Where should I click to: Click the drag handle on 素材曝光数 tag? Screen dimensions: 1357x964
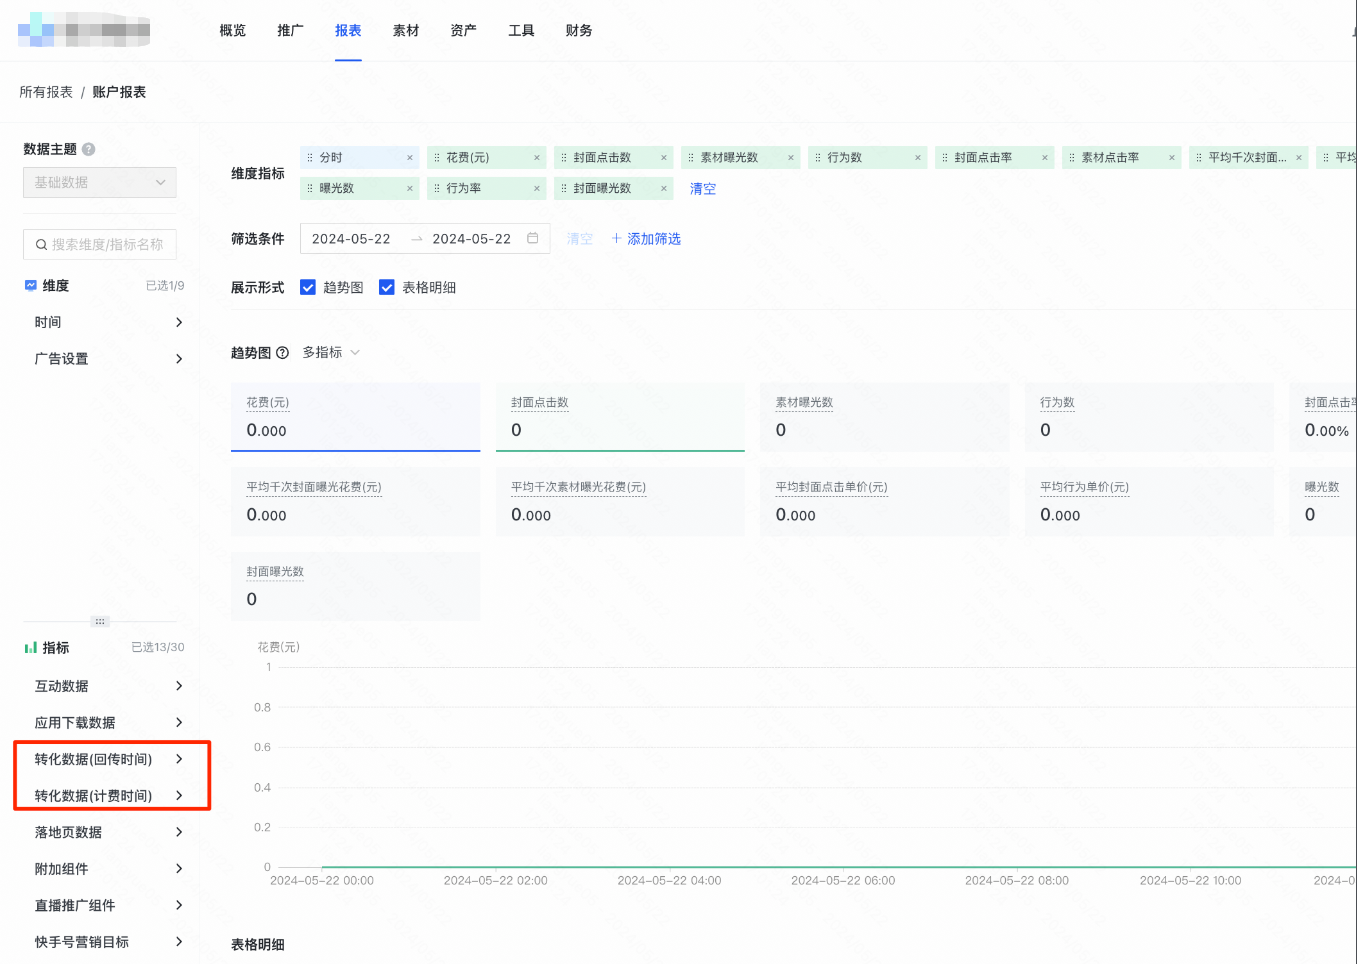point(691,158)
